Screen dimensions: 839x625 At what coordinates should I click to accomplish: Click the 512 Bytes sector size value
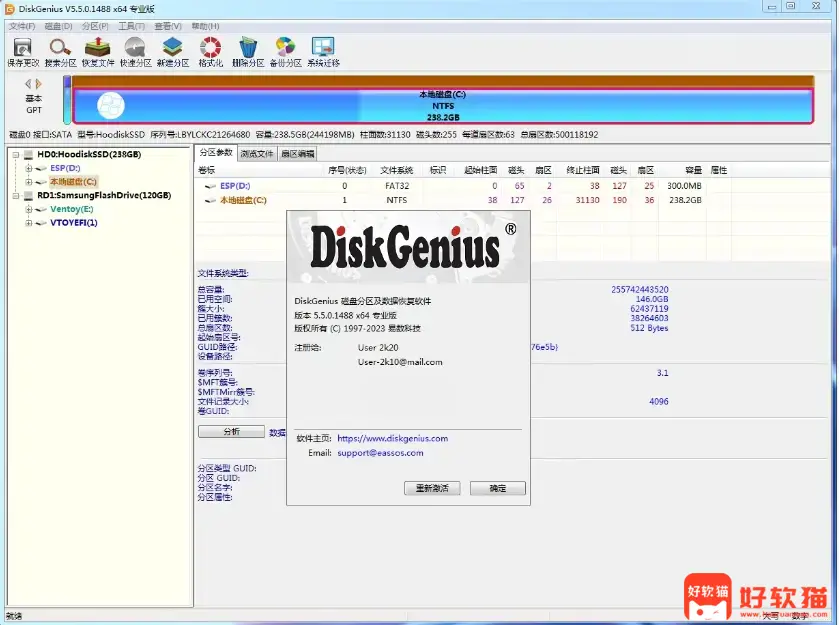tap(649, 328)
